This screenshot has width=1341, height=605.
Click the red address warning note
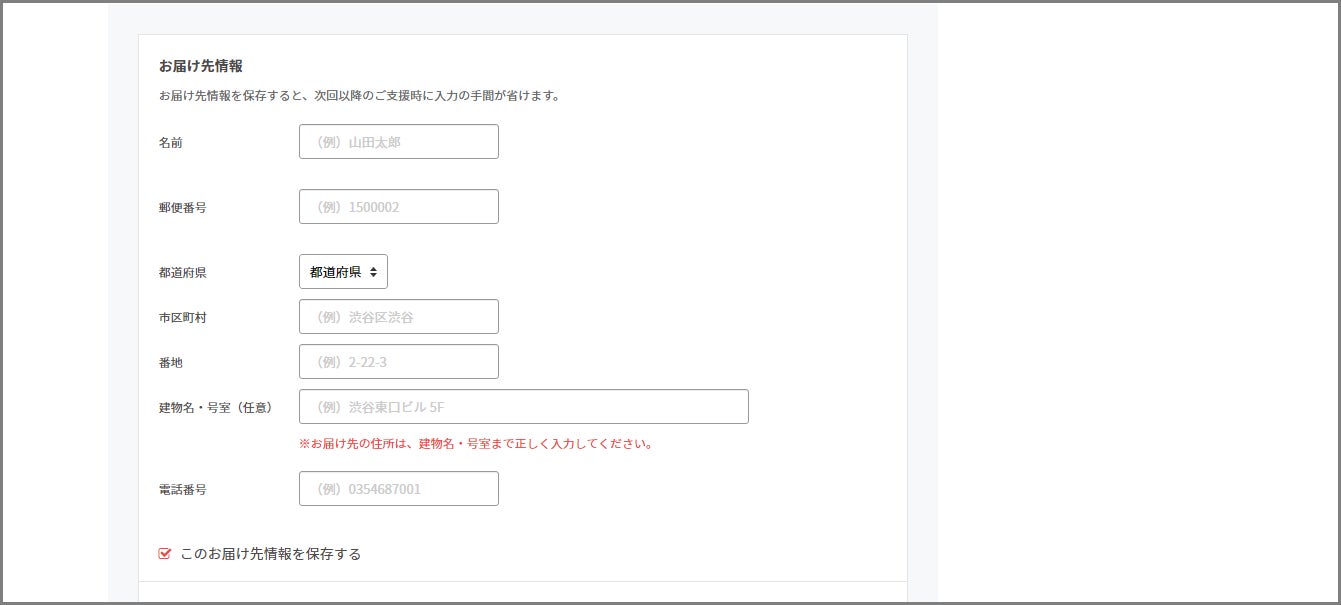(x=476, y=444)
